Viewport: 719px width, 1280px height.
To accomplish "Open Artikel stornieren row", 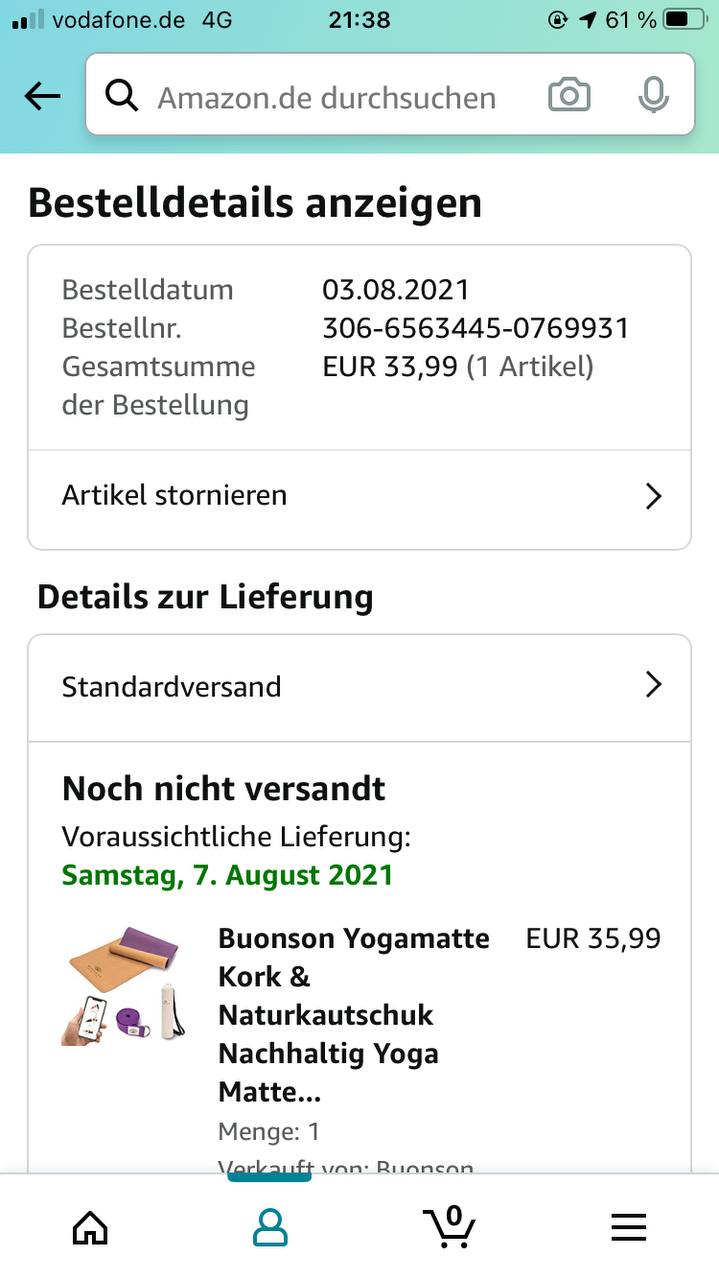I will [x=175, y=495].
